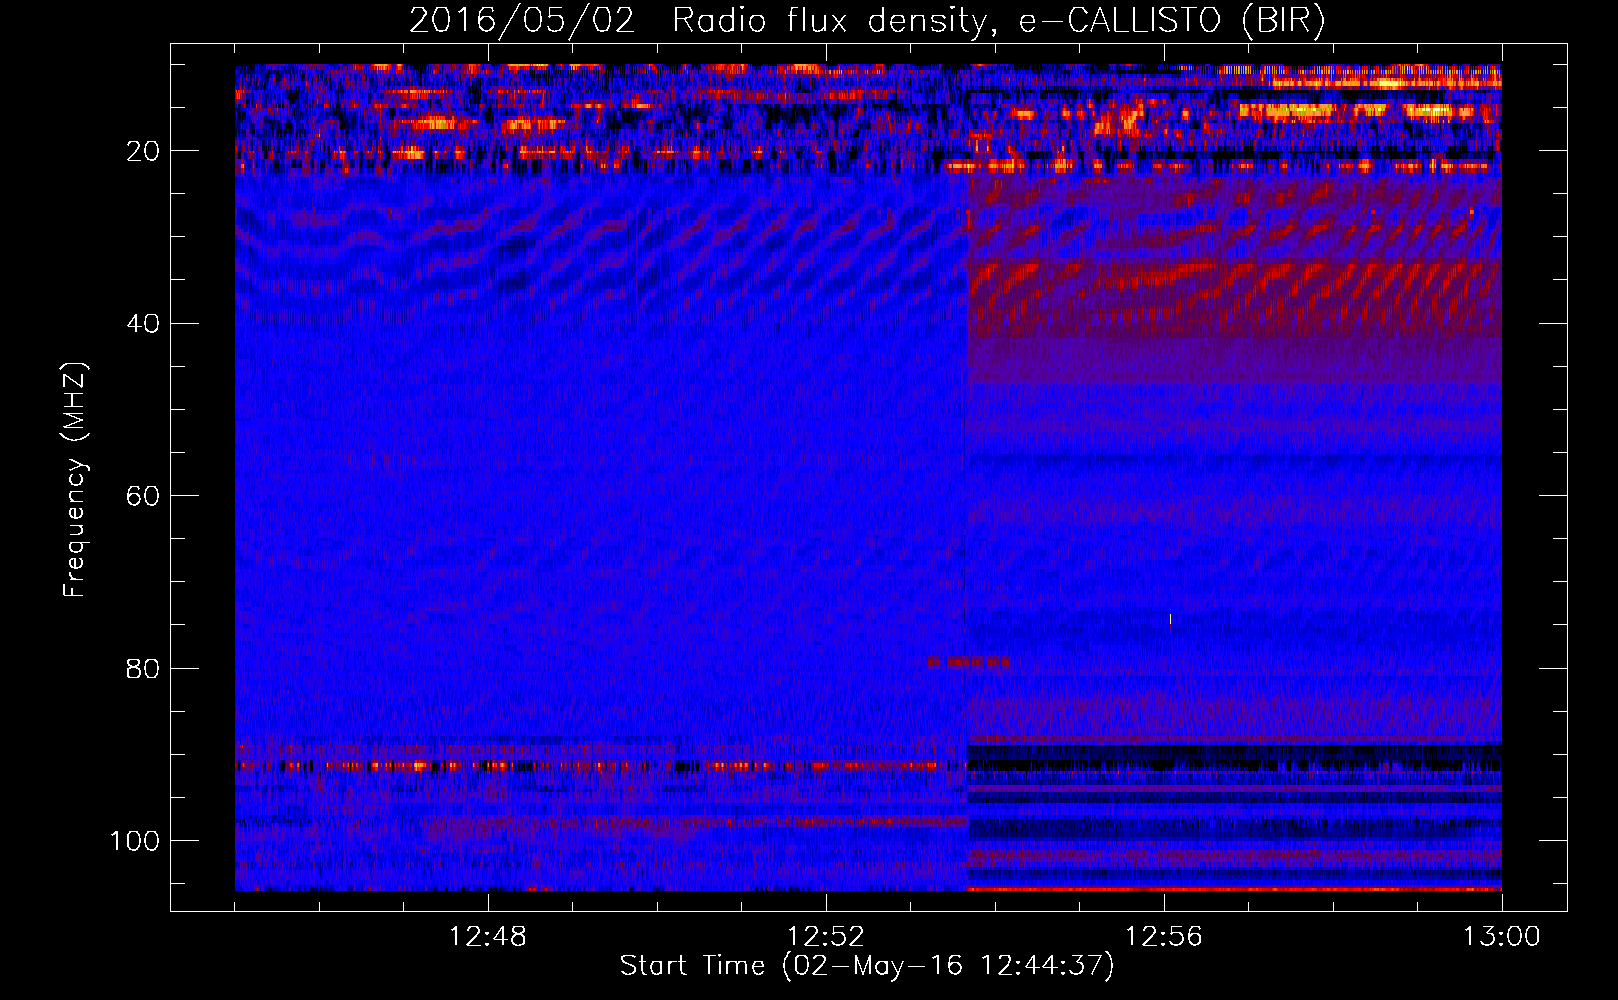Click the small yellow spike near 12:56

click(1170, 620)
